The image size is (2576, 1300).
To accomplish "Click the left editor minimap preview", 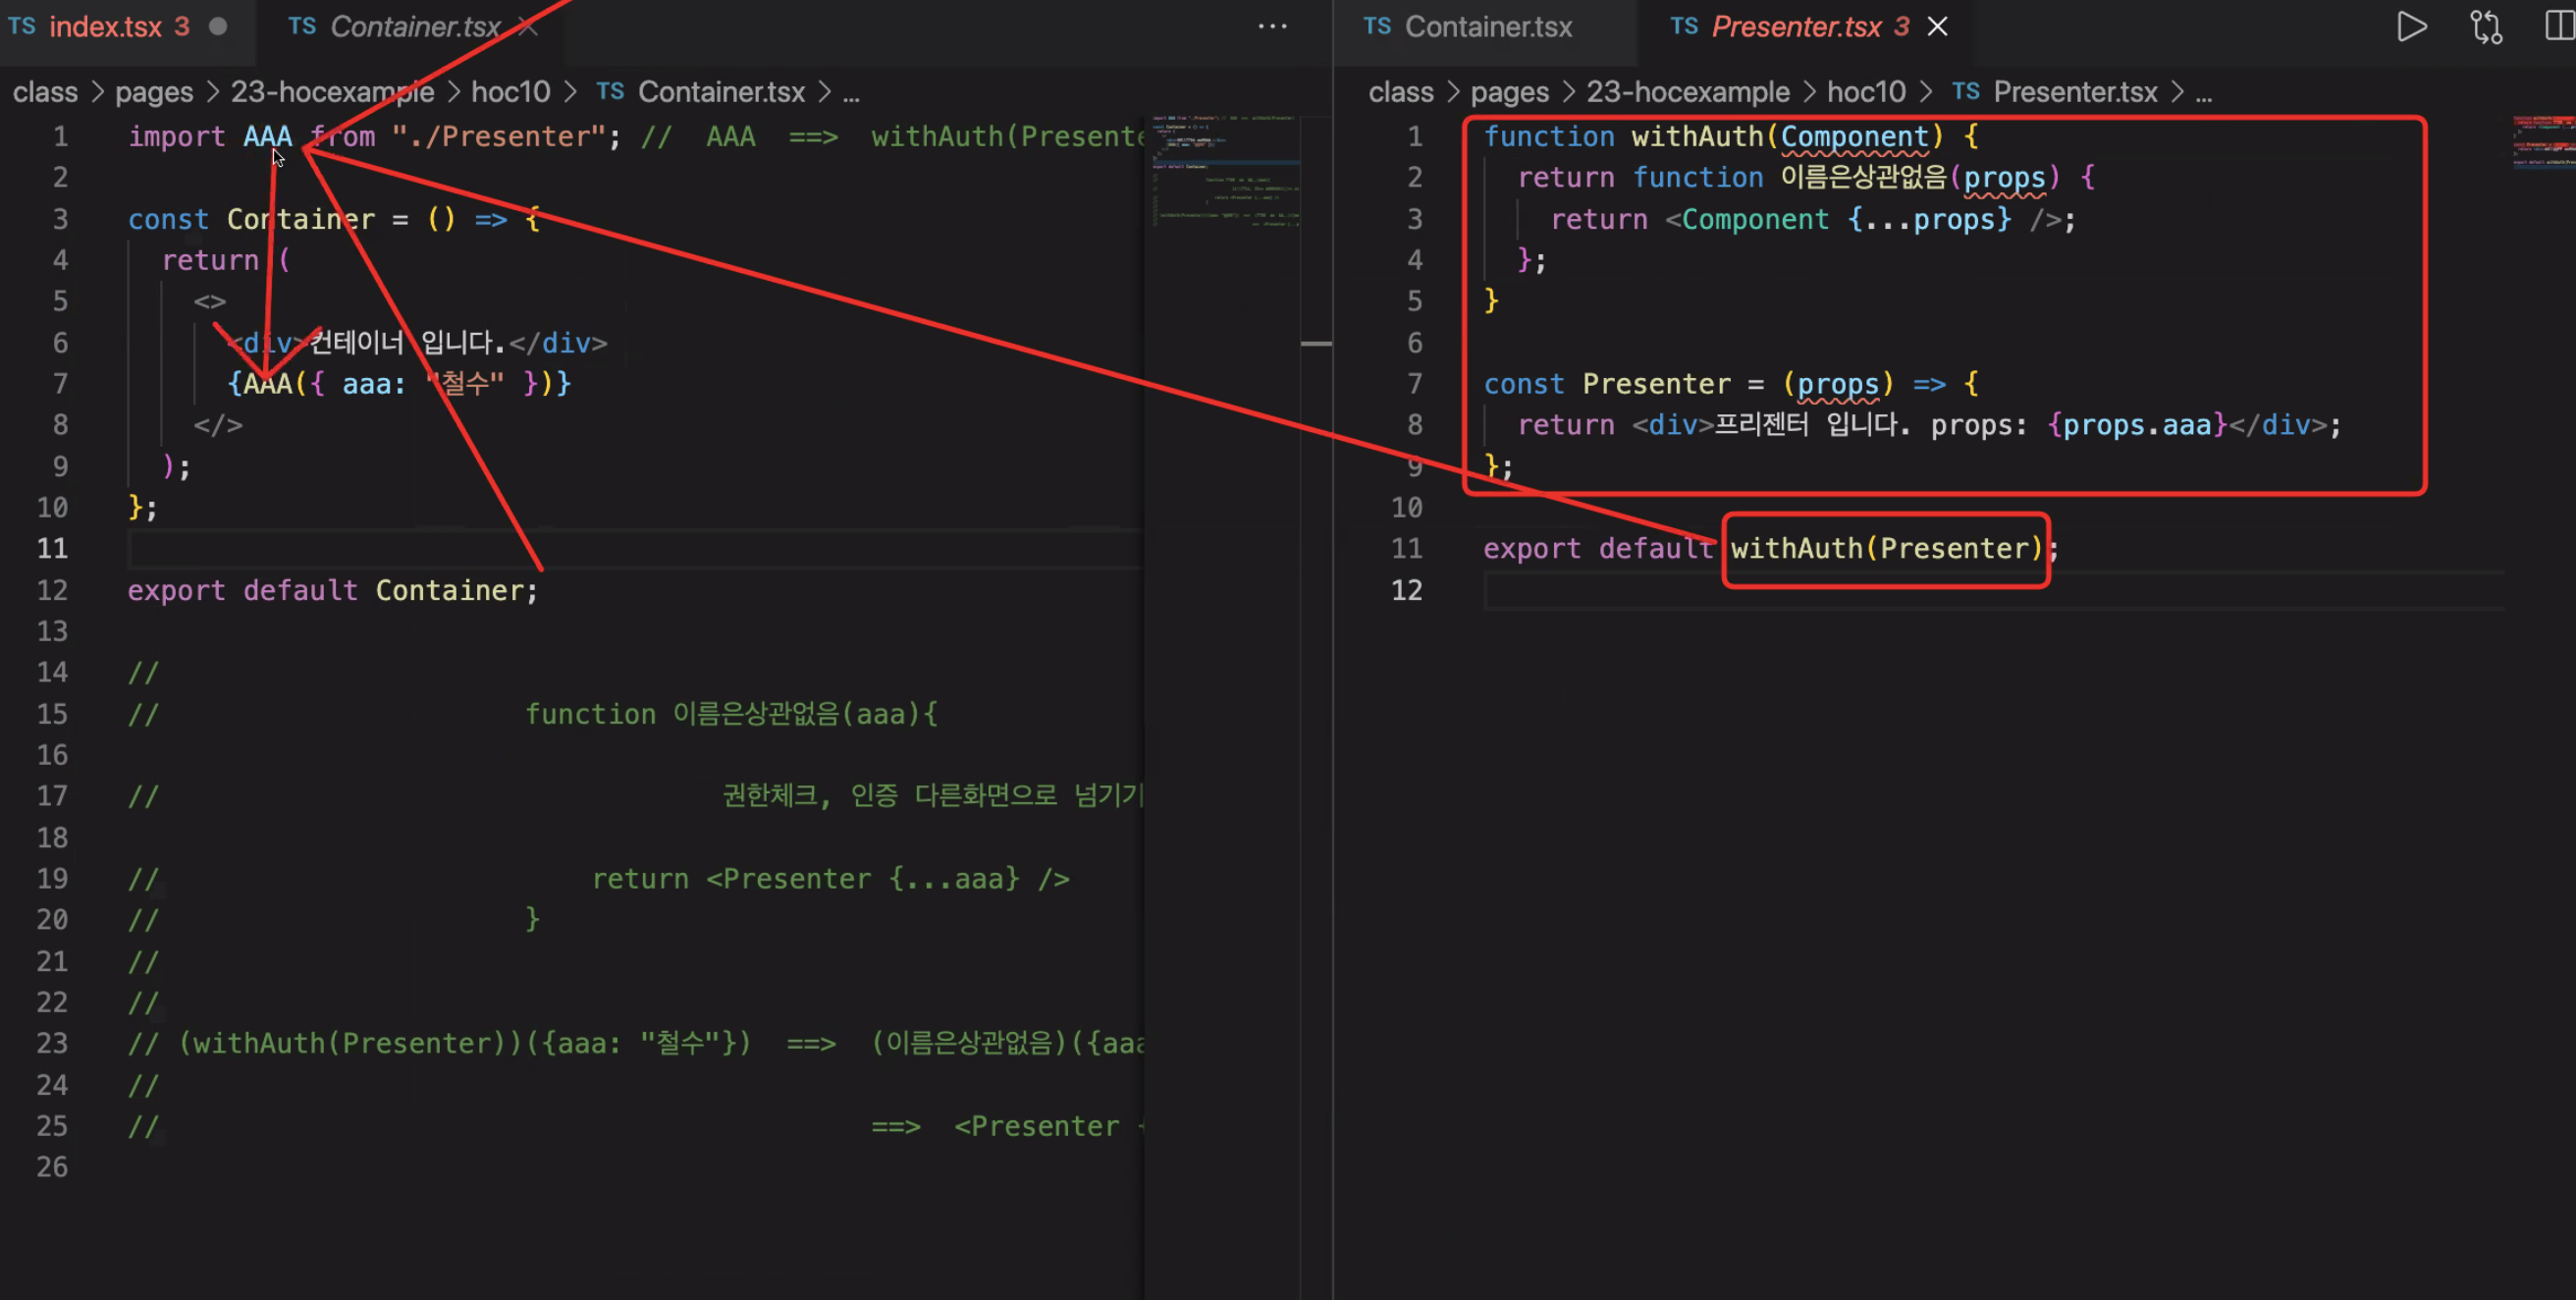I will [x=1225, y=170].
